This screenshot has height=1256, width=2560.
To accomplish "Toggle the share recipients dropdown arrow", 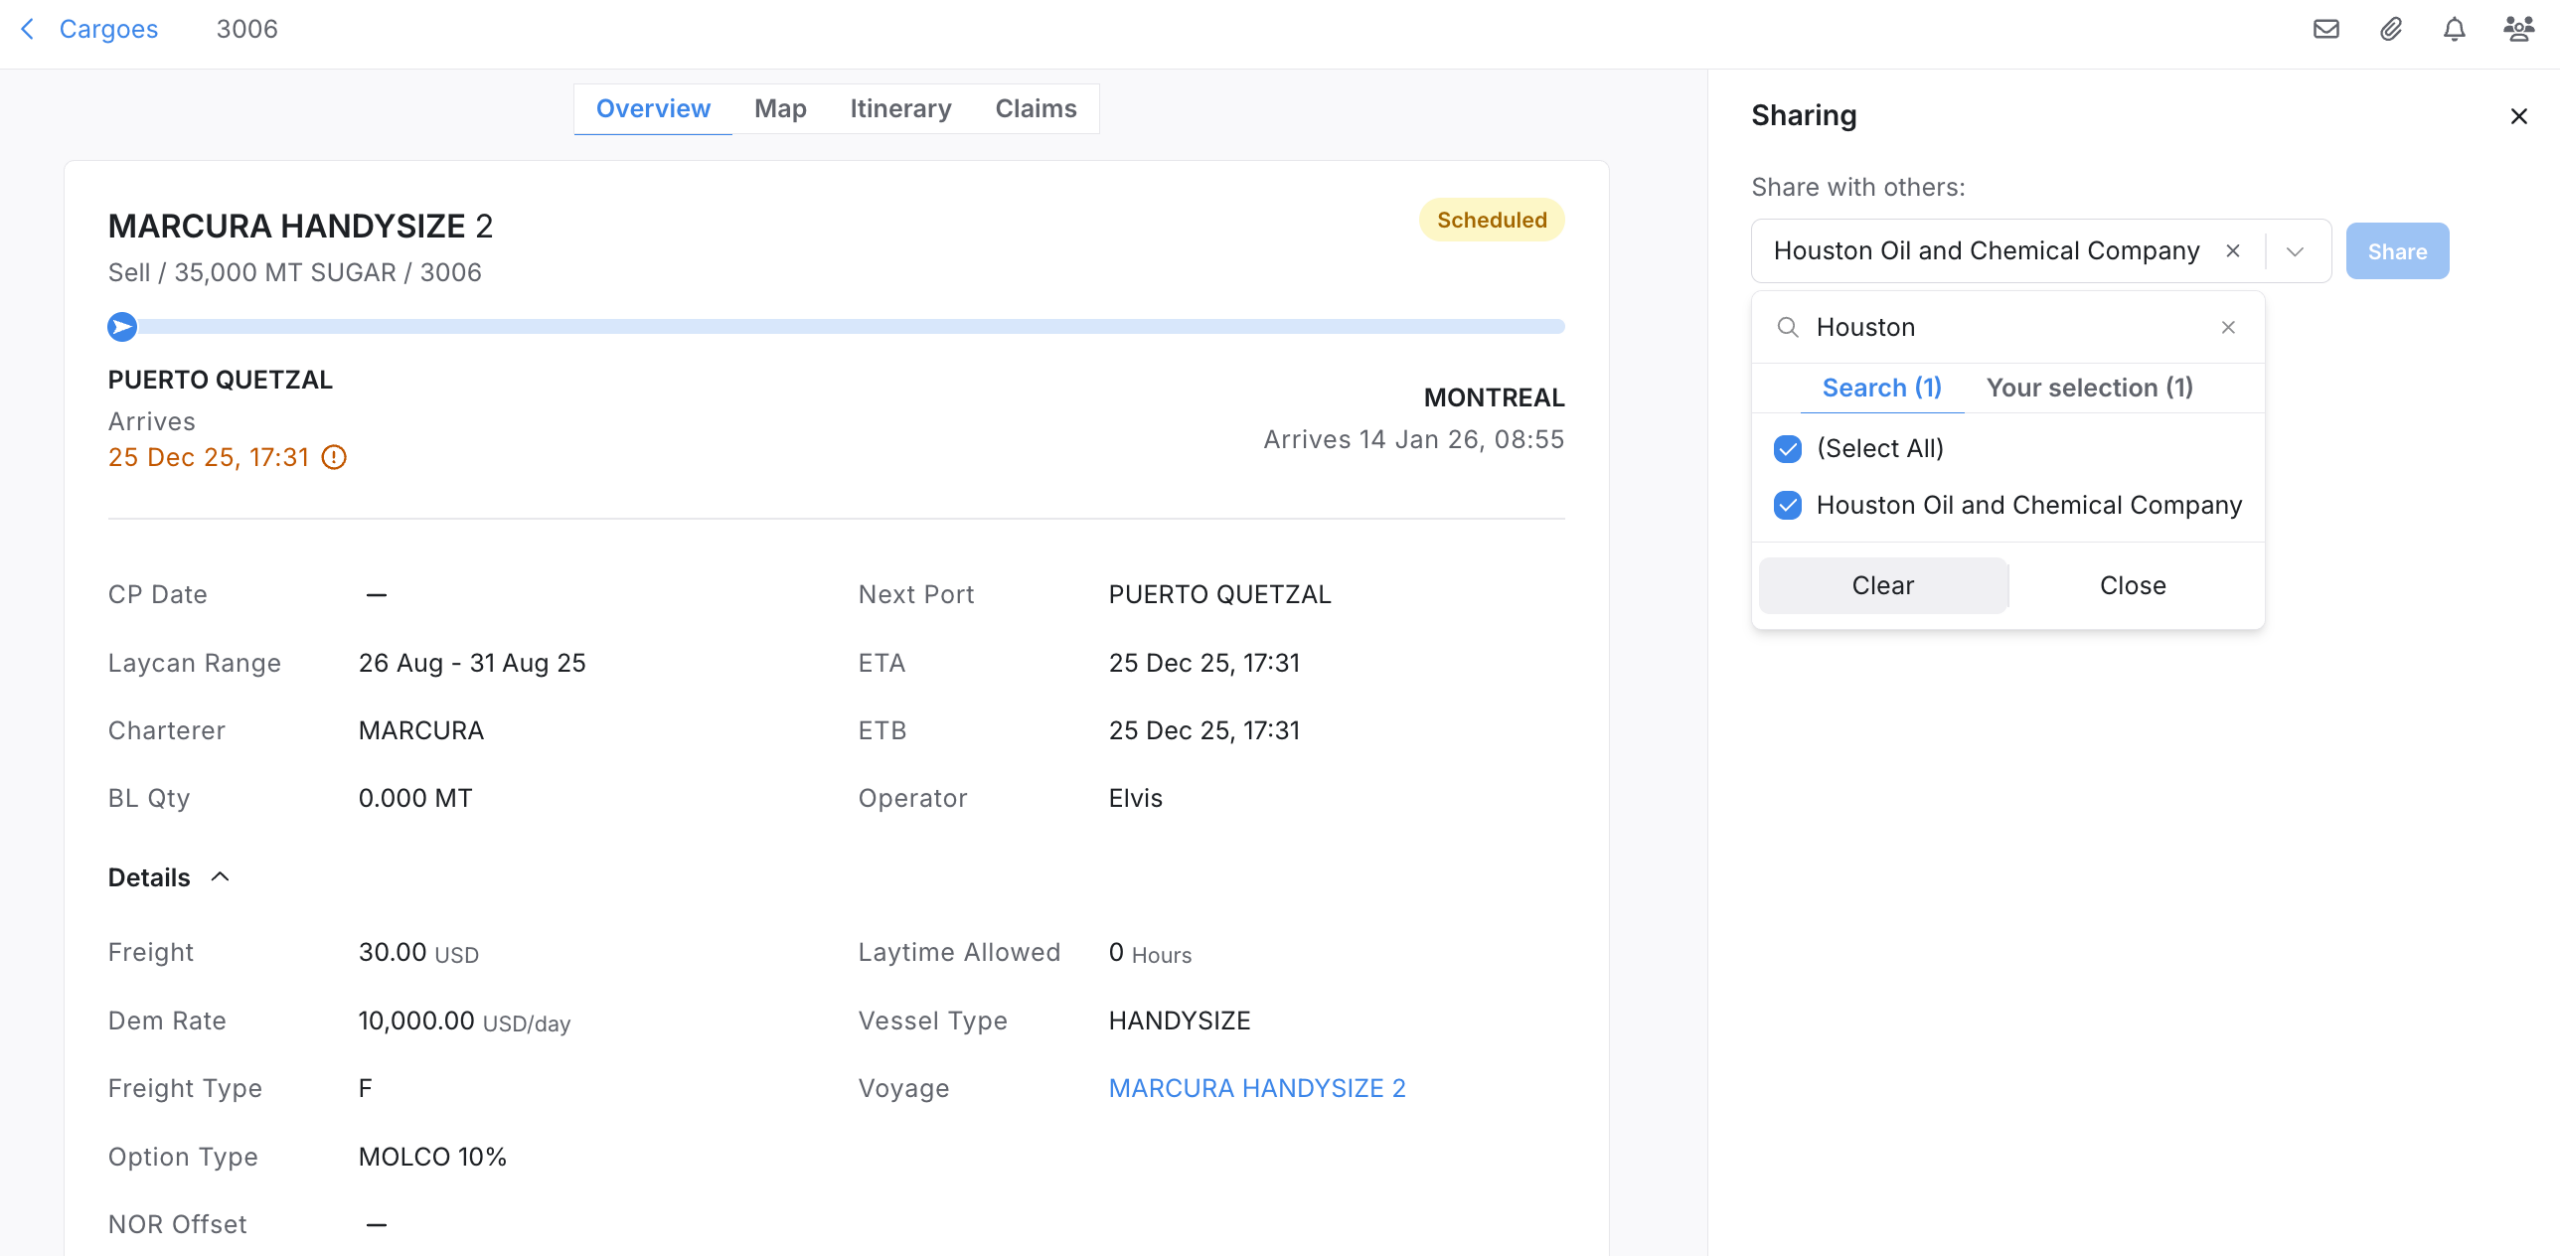I will coord(2295,251).
